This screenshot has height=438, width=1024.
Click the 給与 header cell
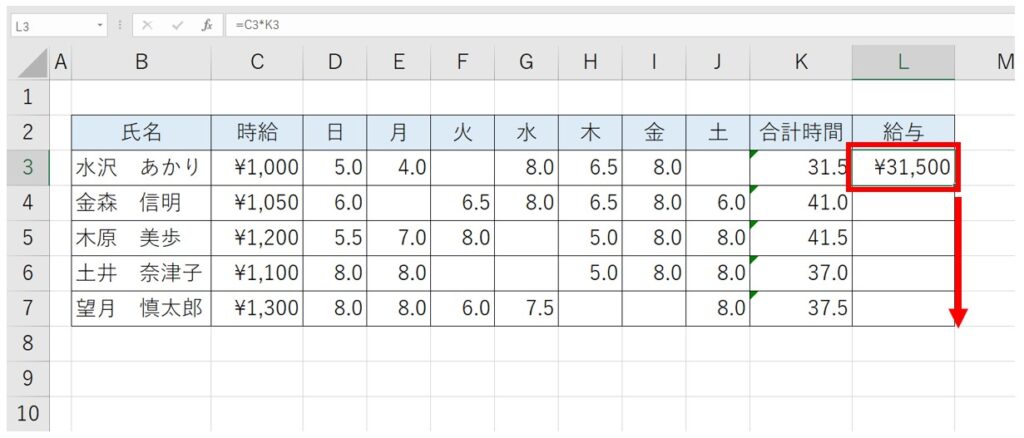903,131
